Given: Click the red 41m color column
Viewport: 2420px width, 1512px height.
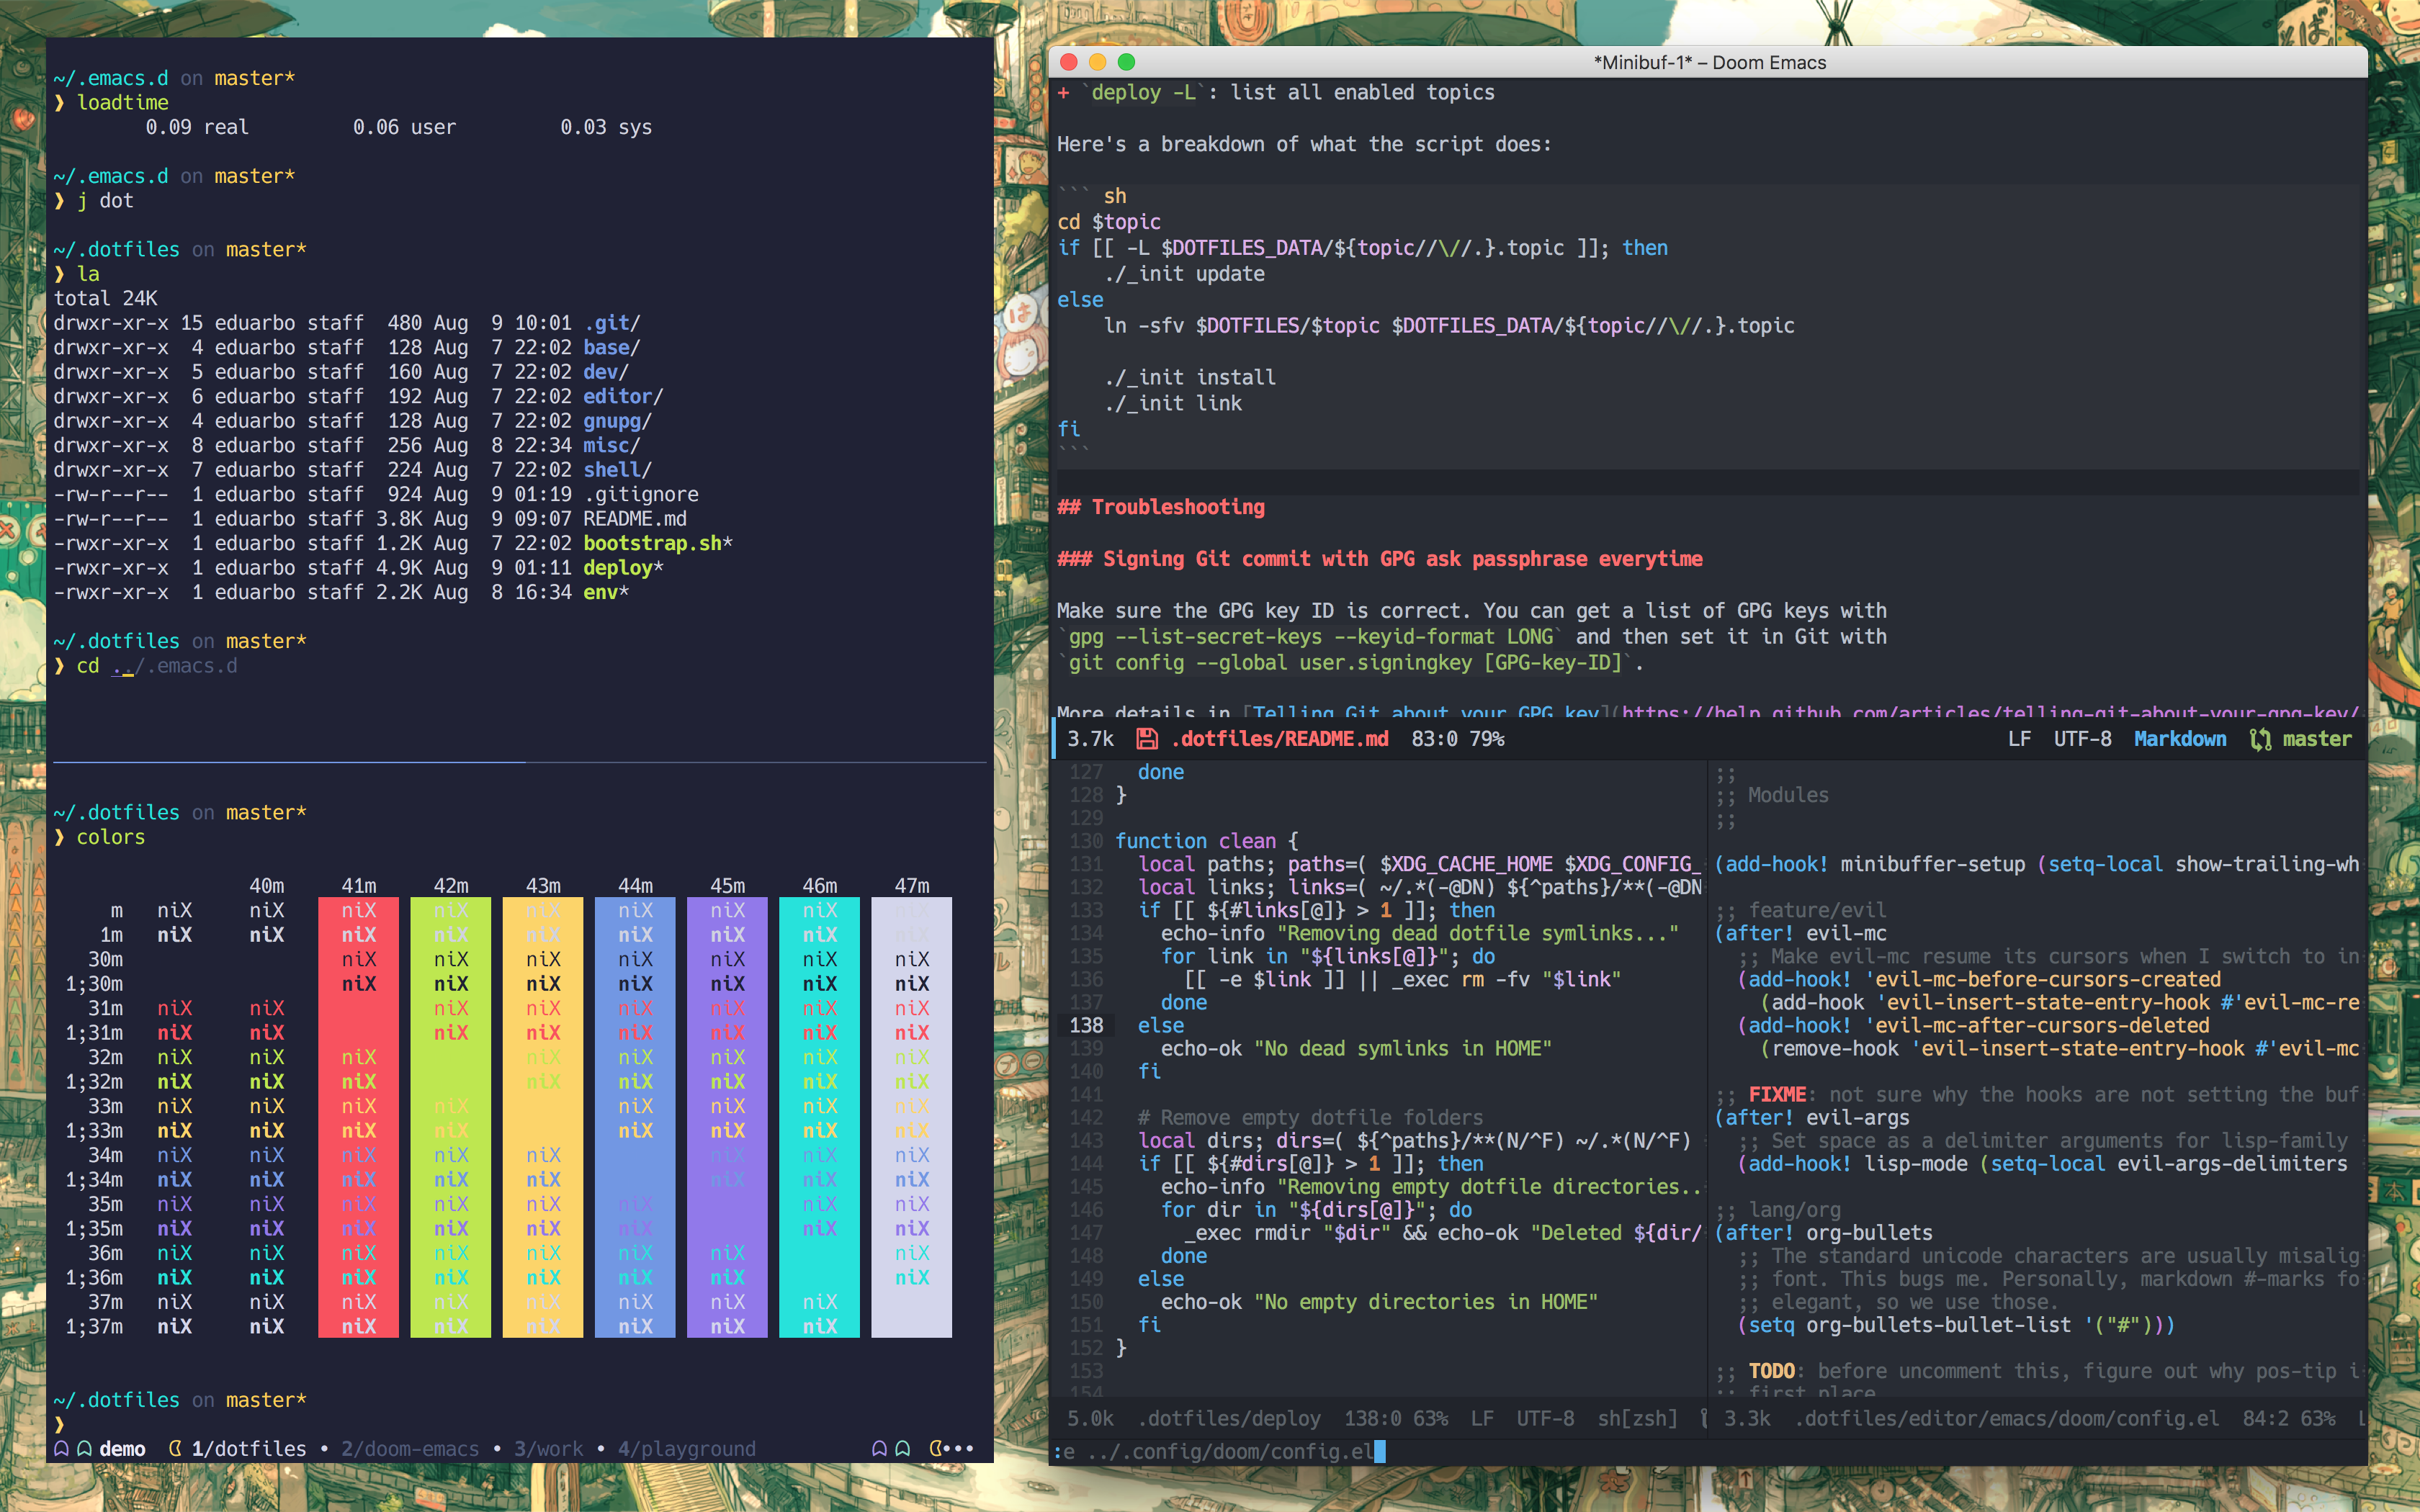Looking at the screenshot, I should [x=358, y=1117].
